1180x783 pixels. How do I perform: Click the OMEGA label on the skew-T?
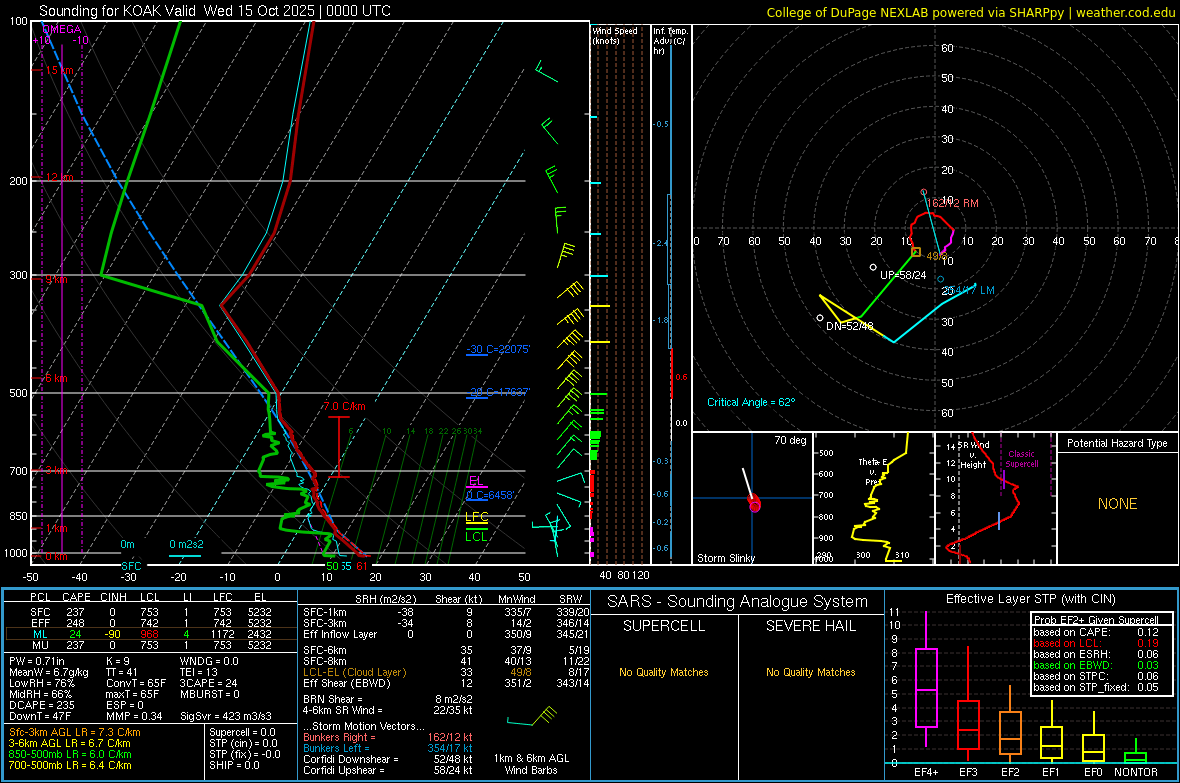click(60, 29)
